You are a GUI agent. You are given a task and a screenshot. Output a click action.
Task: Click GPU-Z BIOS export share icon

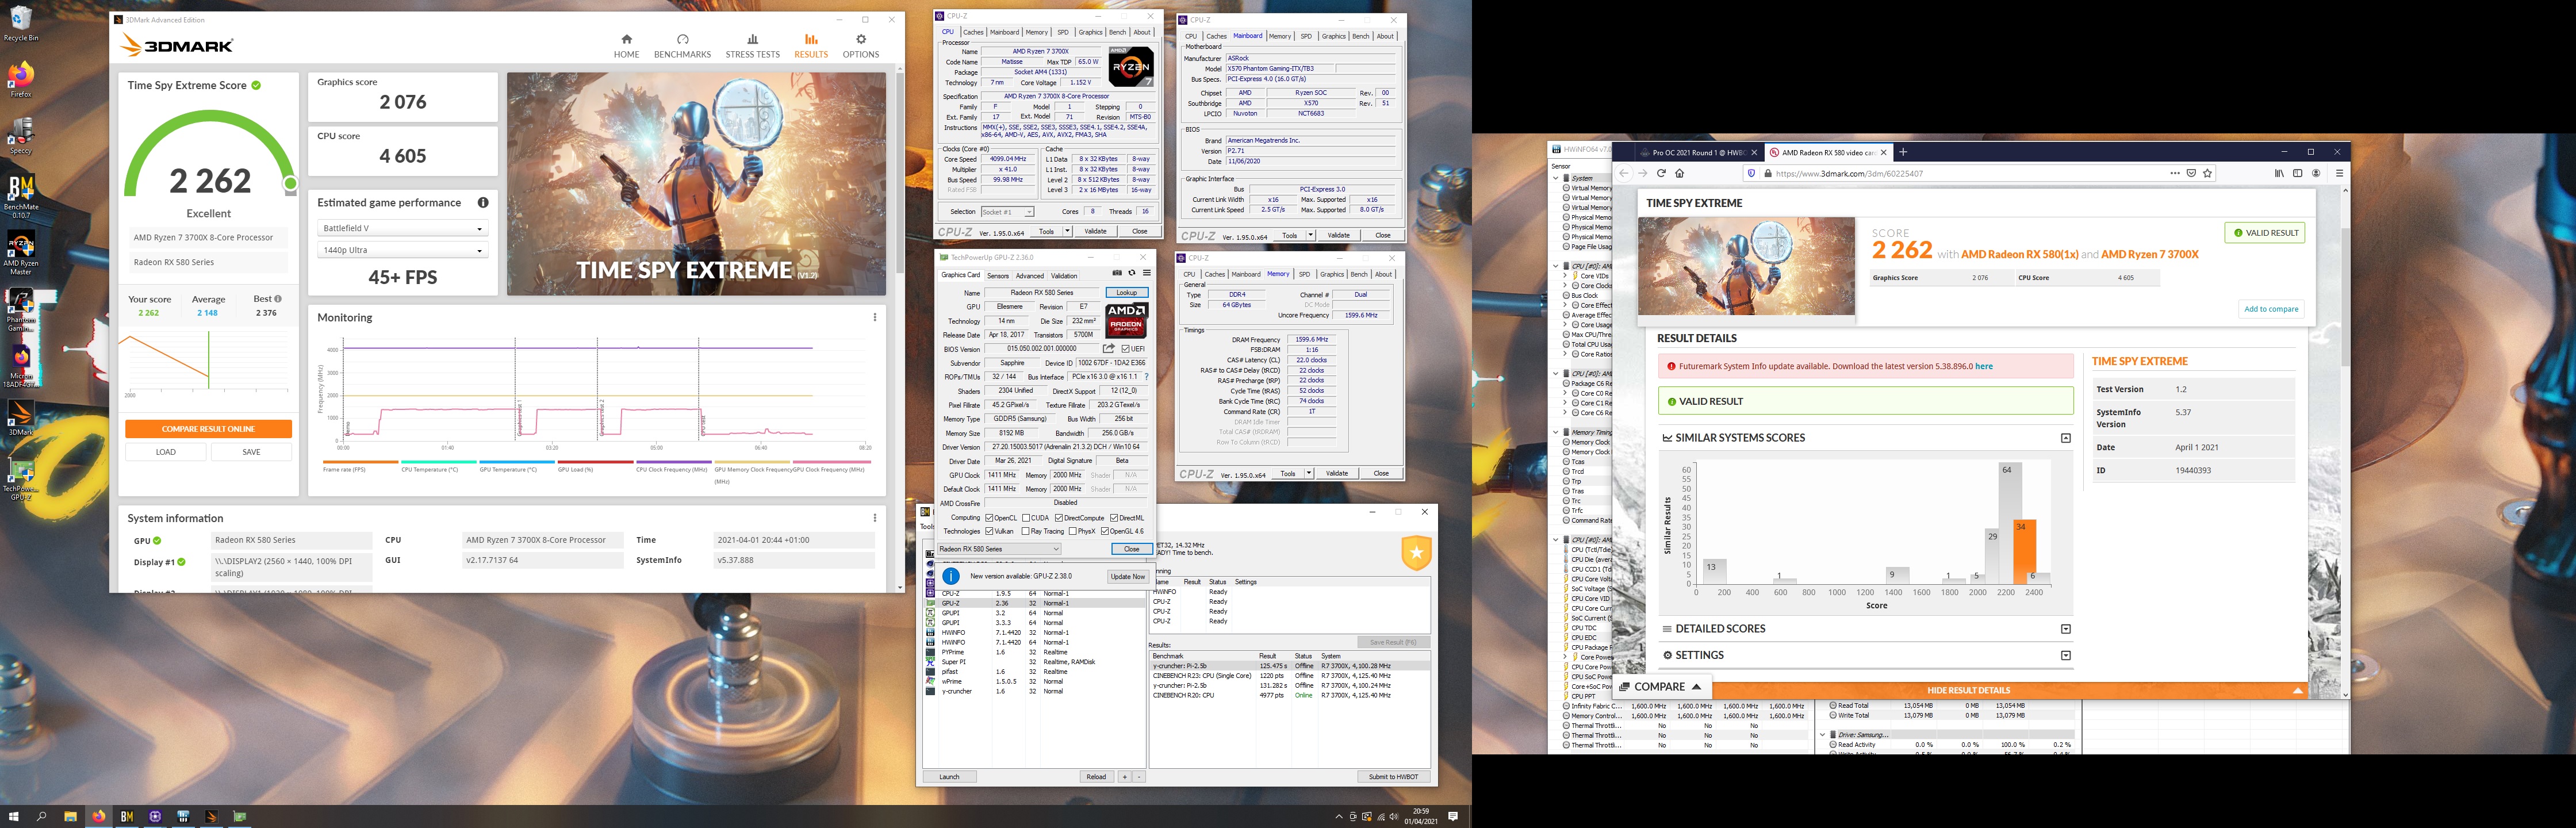pos(1109,348)
